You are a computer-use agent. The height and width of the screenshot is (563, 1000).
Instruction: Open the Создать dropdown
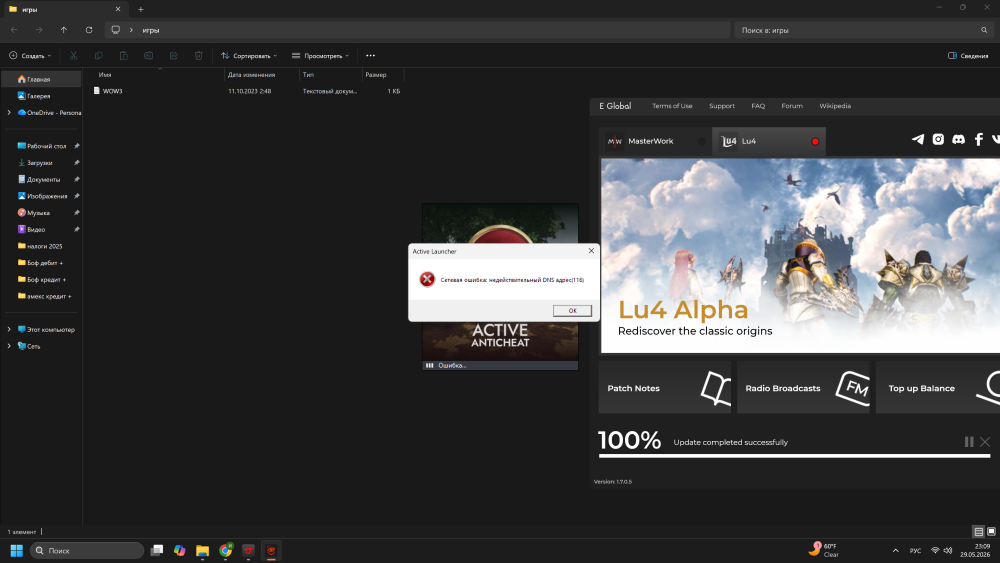[x=30, y=55]
